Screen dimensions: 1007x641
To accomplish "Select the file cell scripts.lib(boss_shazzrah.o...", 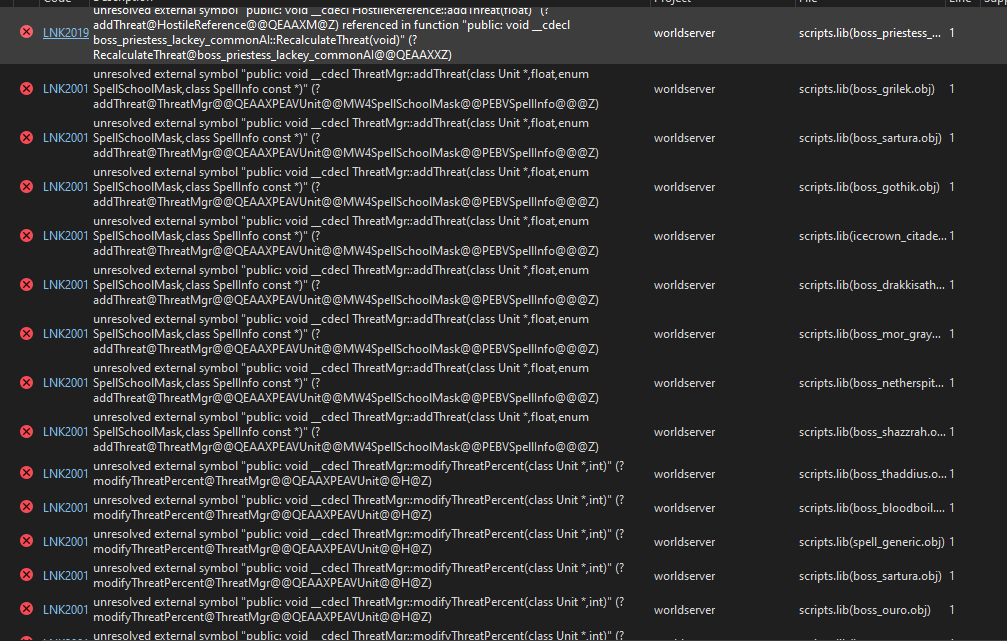I will click(x=872, y=432).
